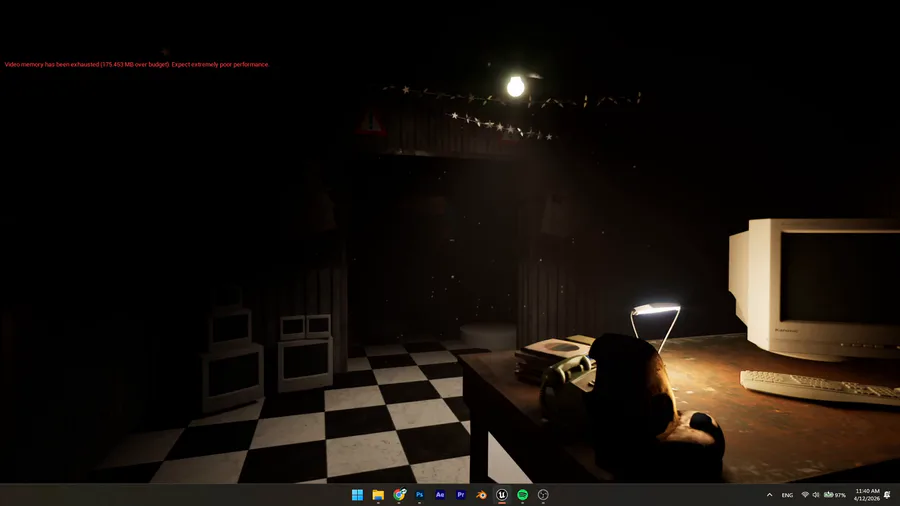Open the Wi-Fi network status icon
Screen dimensions: 900x506
click(805, 495)
